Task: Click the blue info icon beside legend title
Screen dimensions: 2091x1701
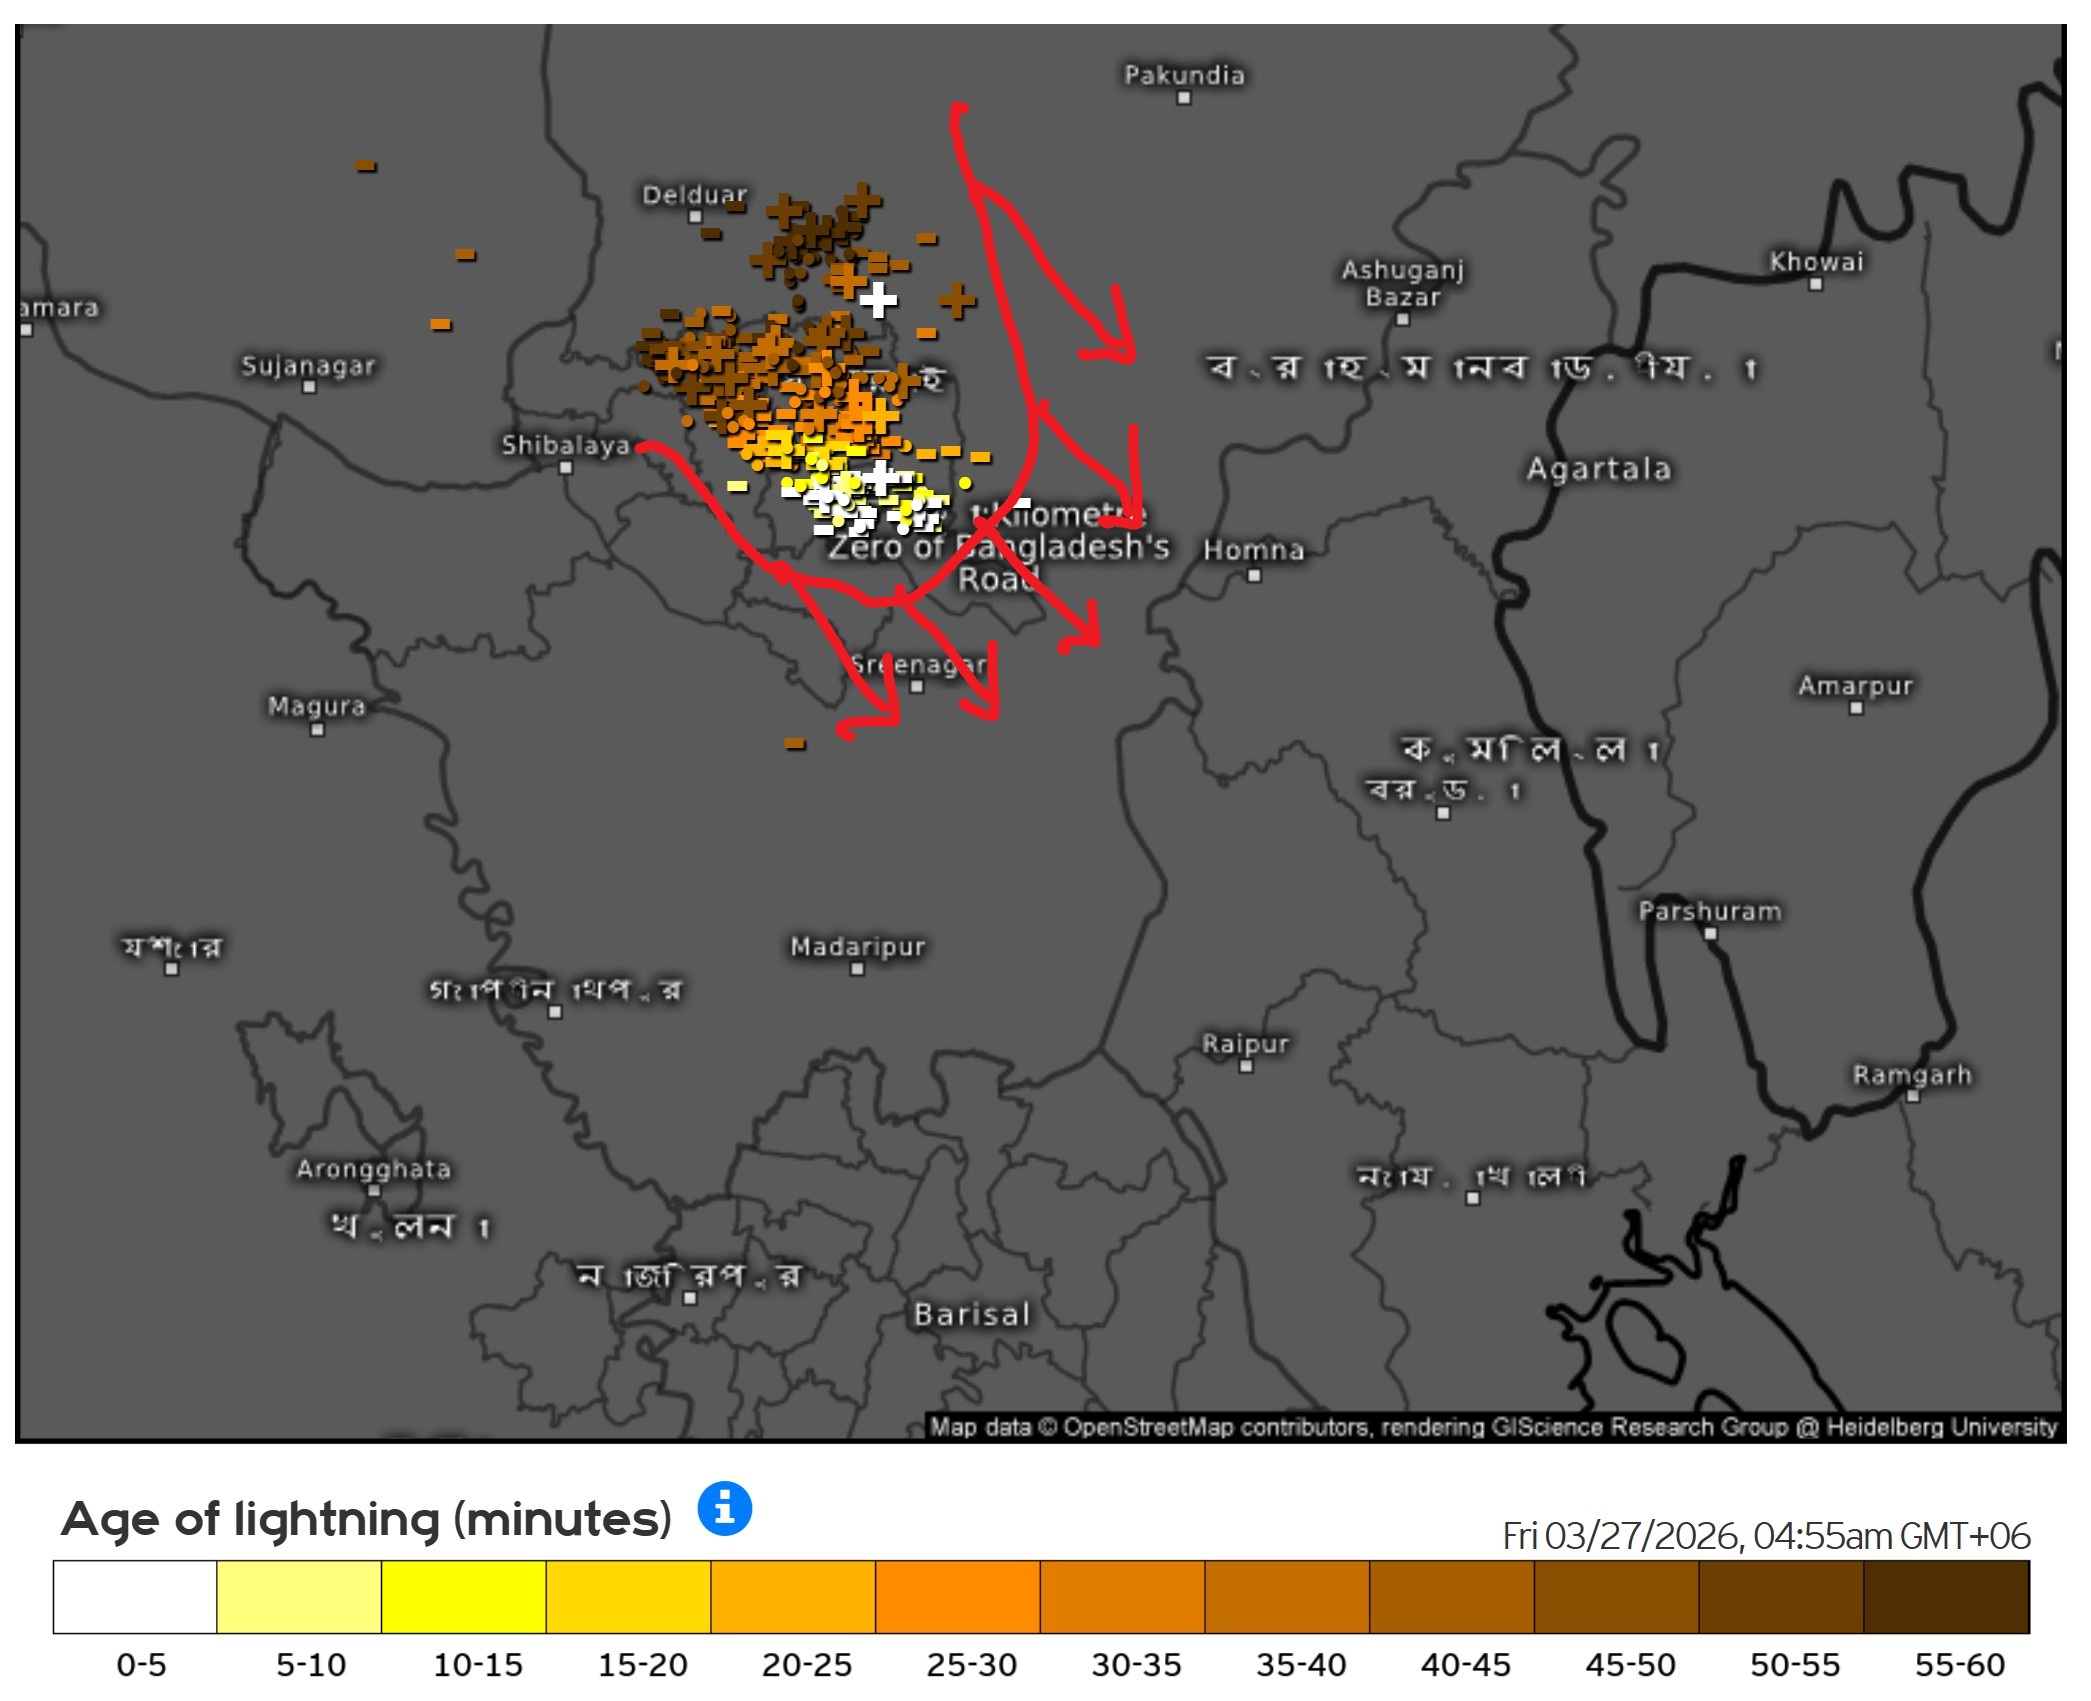Action: point(724,1508)
